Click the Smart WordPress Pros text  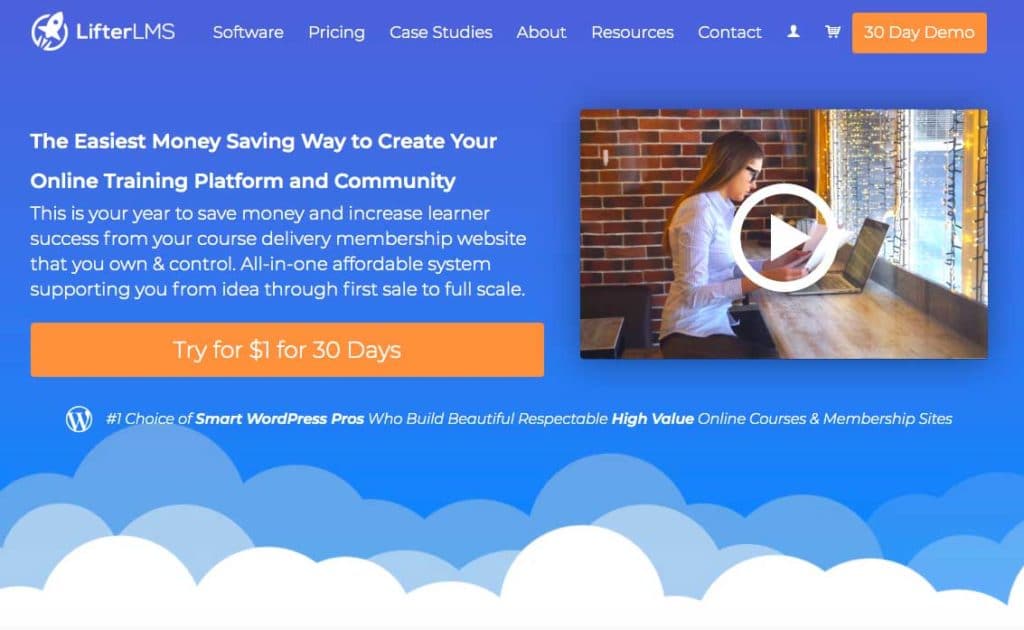point(280,418)
